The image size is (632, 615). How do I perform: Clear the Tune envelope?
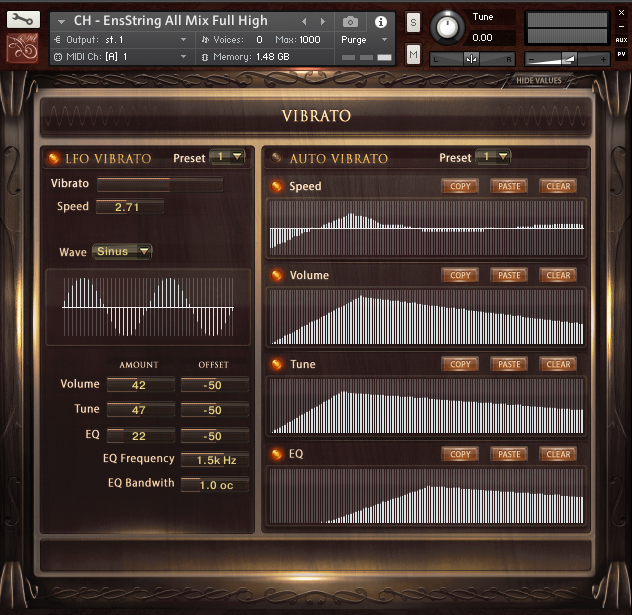558,364
